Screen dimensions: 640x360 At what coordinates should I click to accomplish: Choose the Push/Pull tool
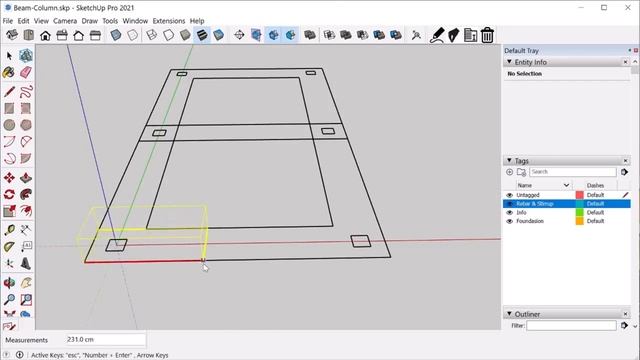(26, 178)
